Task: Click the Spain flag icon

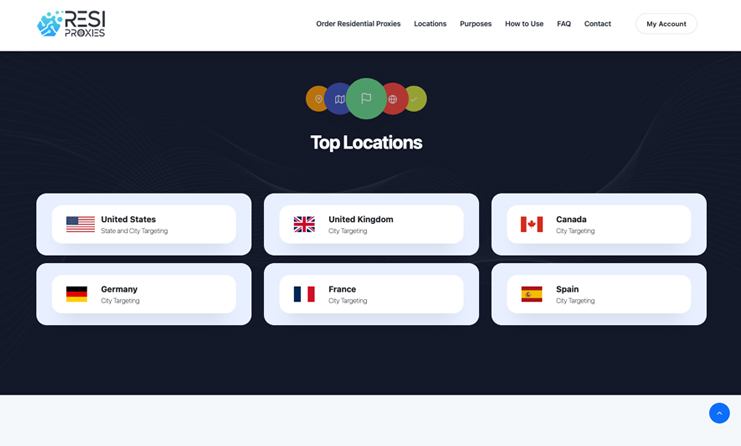Action: [x=532, y=294]
